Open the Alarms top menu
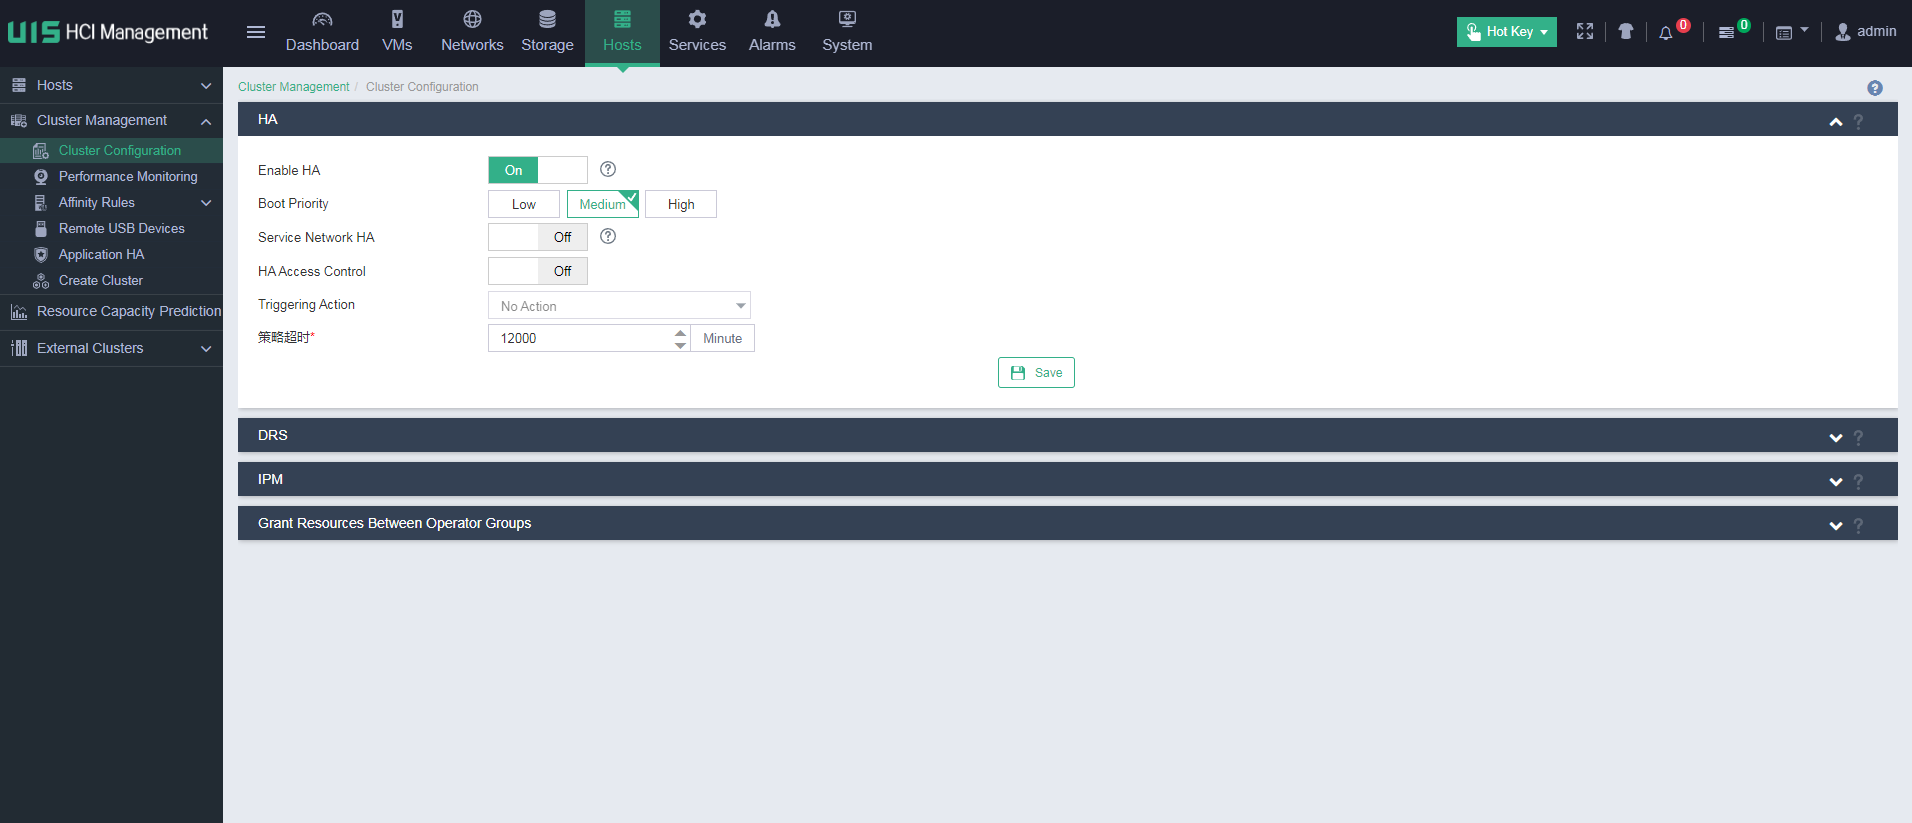The image size is (1912, 823). [x=772, y=32]
